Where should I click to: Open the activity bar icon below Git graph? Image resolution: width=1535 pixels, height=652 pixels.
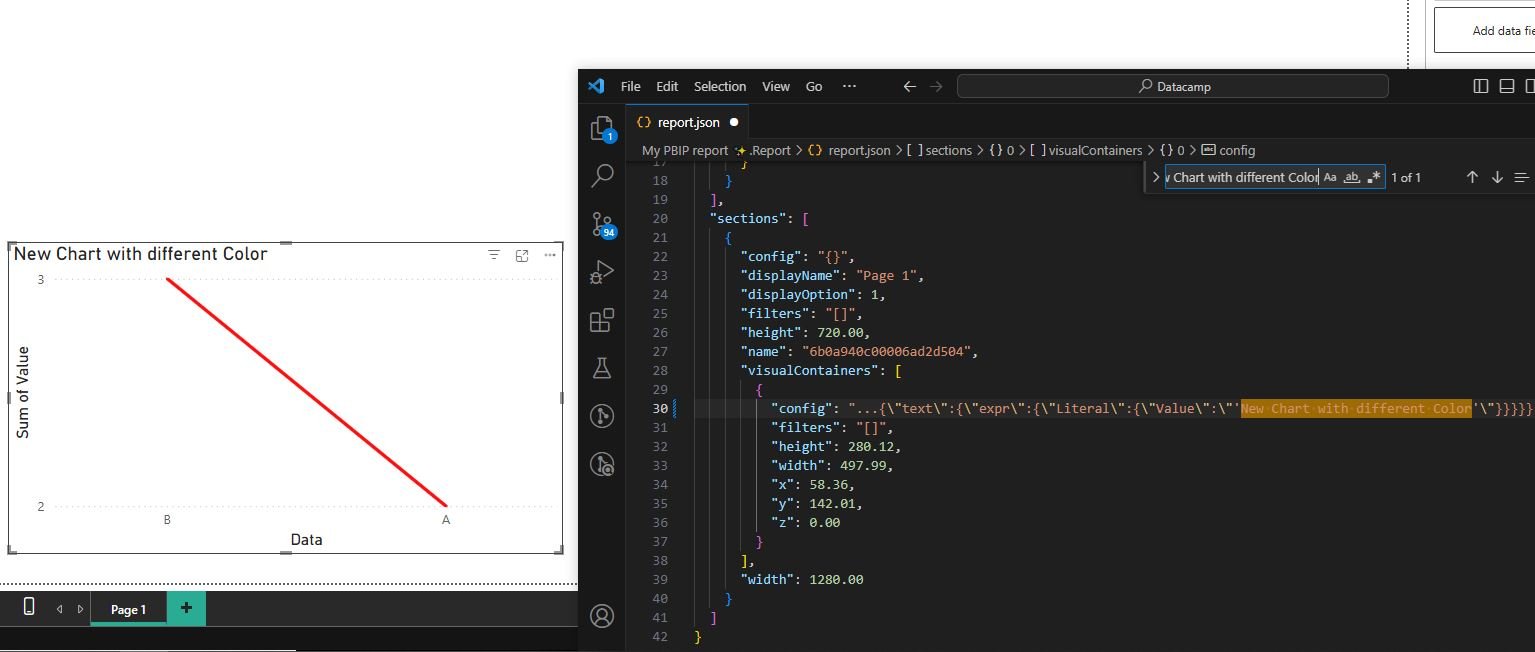point(602,464)
